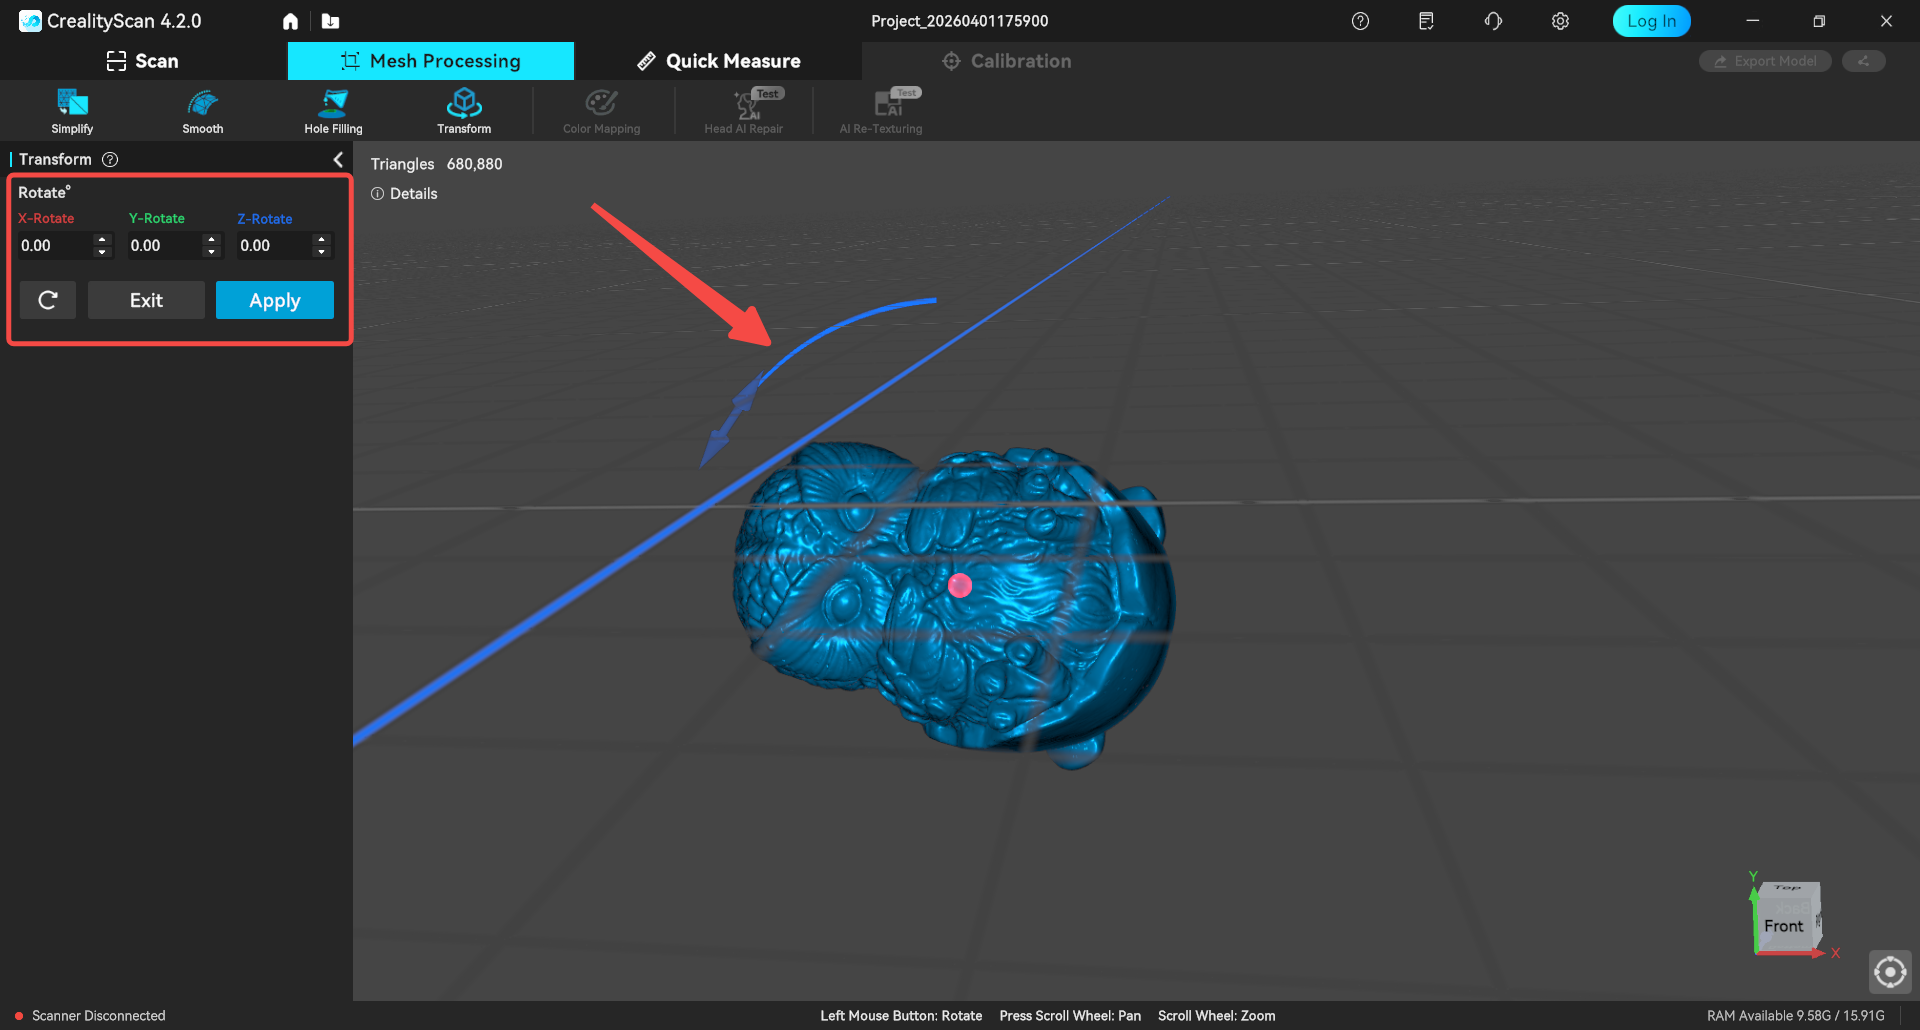Click the Y-Rotate input field
Viewport: 1920px width, 1030px height.
point(163,246)
